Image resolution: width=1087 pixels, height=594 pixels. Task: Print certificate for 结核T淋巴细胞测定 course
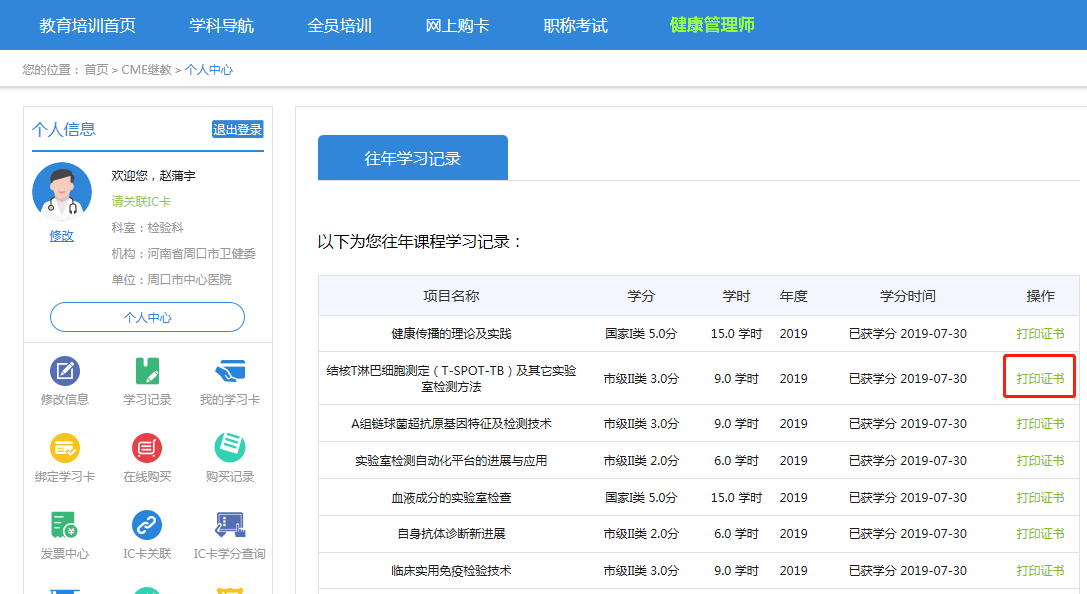pyautogui.click(x=1040, y=378)
